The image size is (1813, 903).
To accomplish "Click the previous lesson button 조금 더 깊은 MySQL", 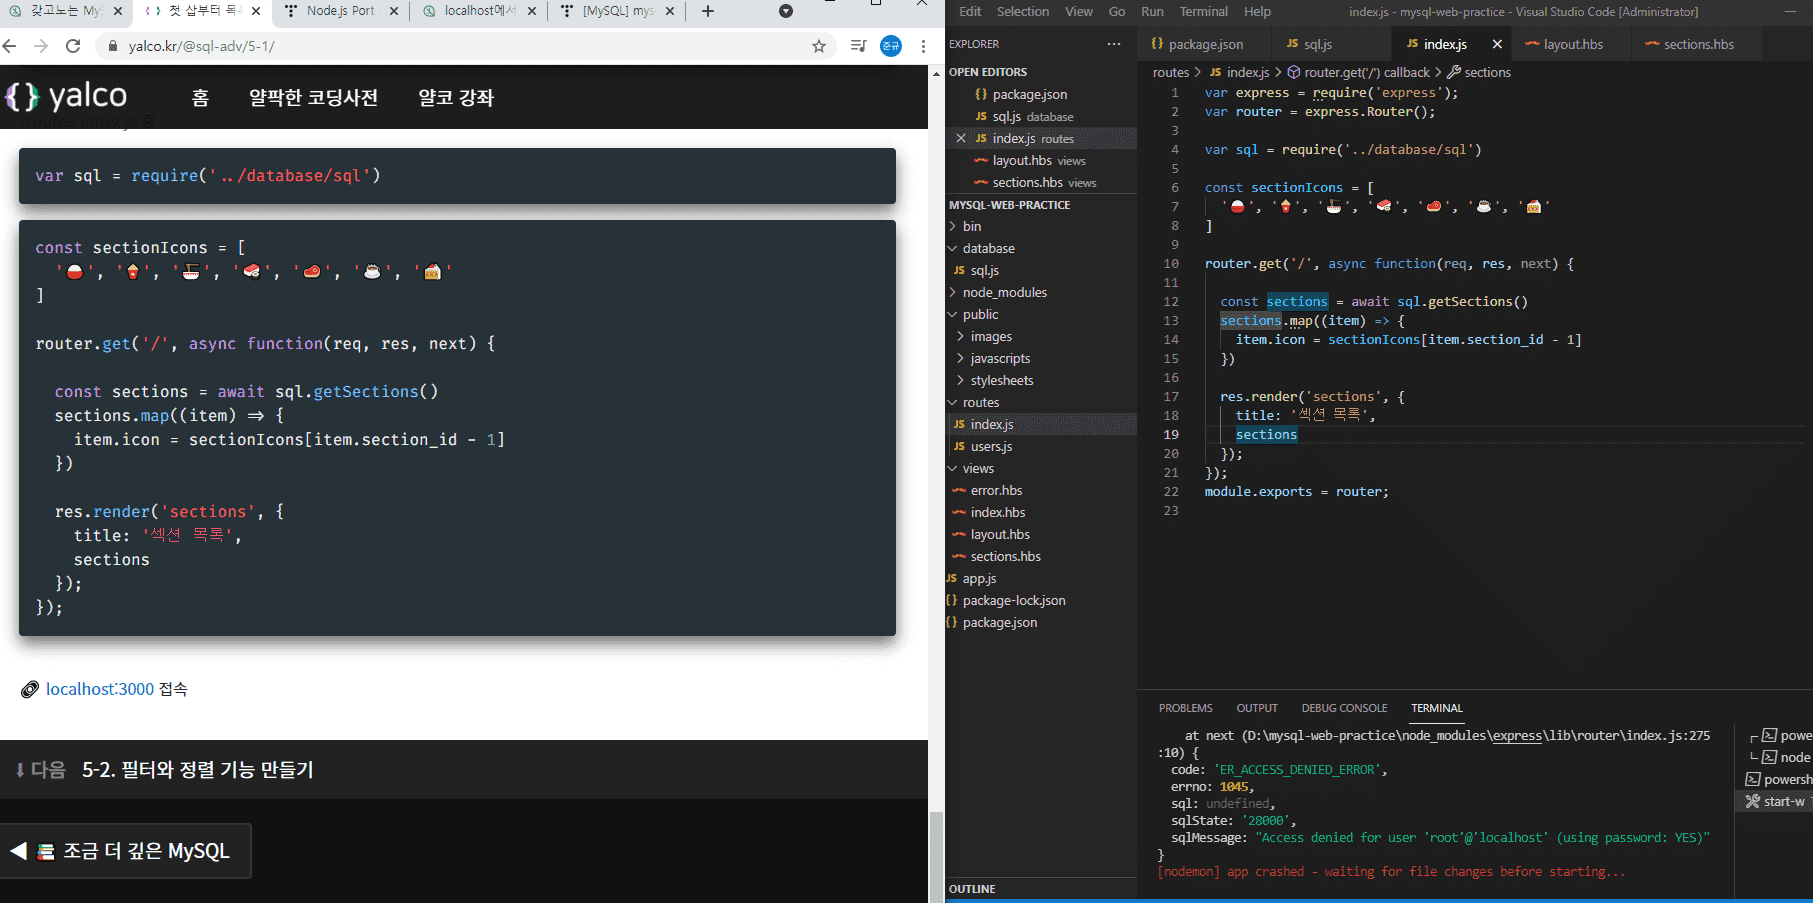I will click(x=125, y=851).
